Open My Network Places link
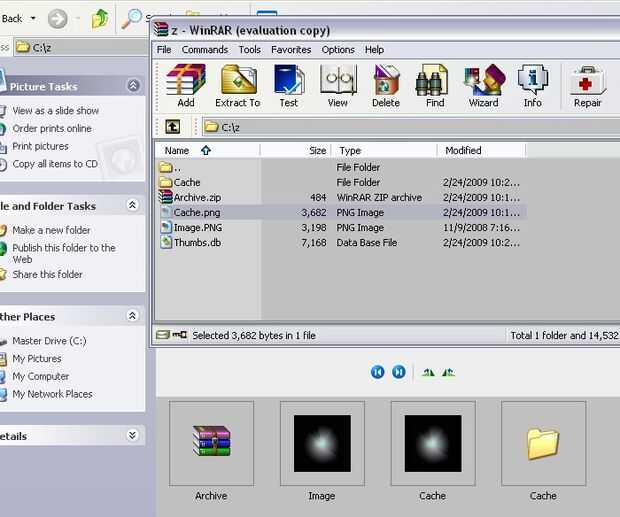620x517 pixels. [52, 394]
